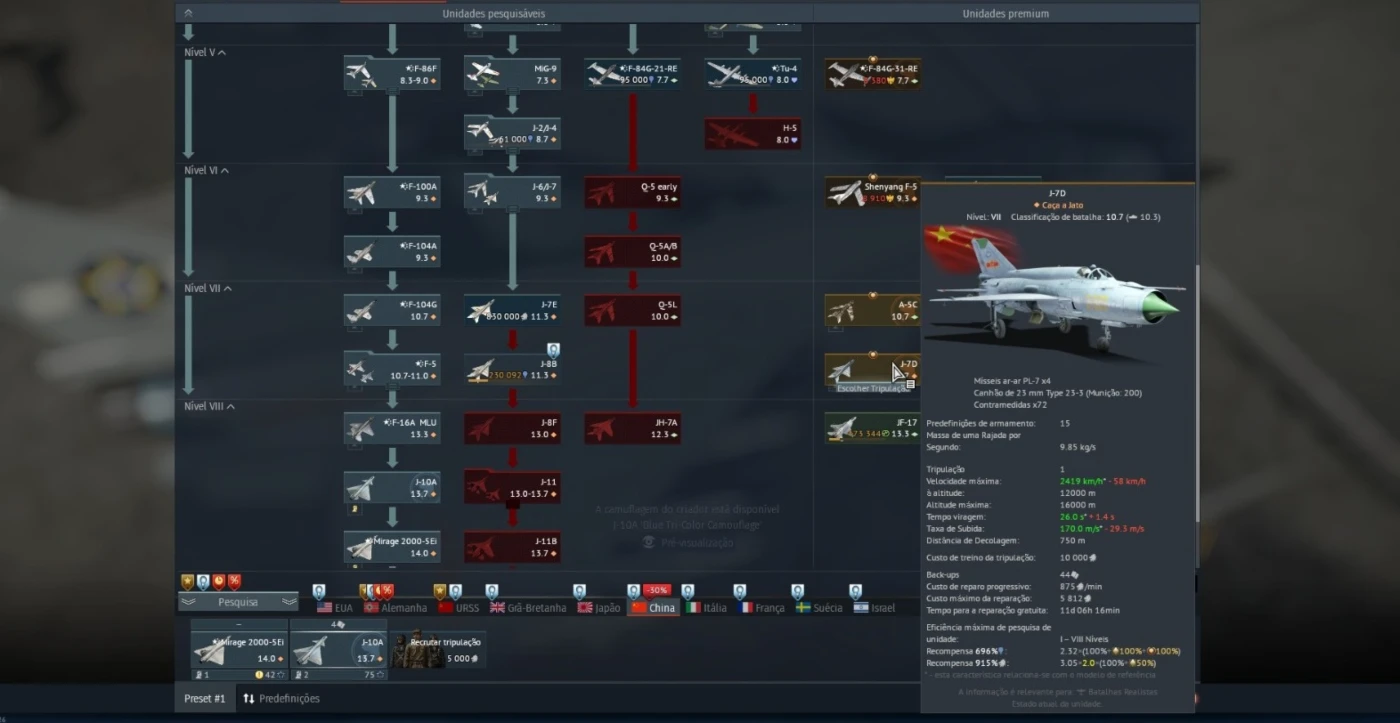Collapse the Nível V tier
This screenshot has height=723, width=1400.
click(x=205, y=52)
